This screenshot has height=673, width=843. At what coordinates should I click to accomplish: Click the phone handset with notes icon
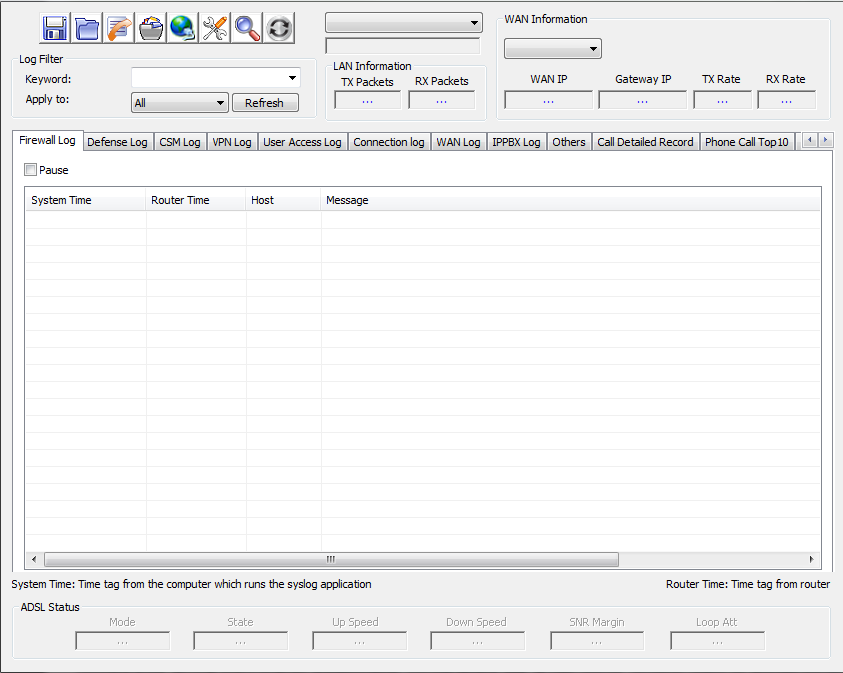(119, 28)
